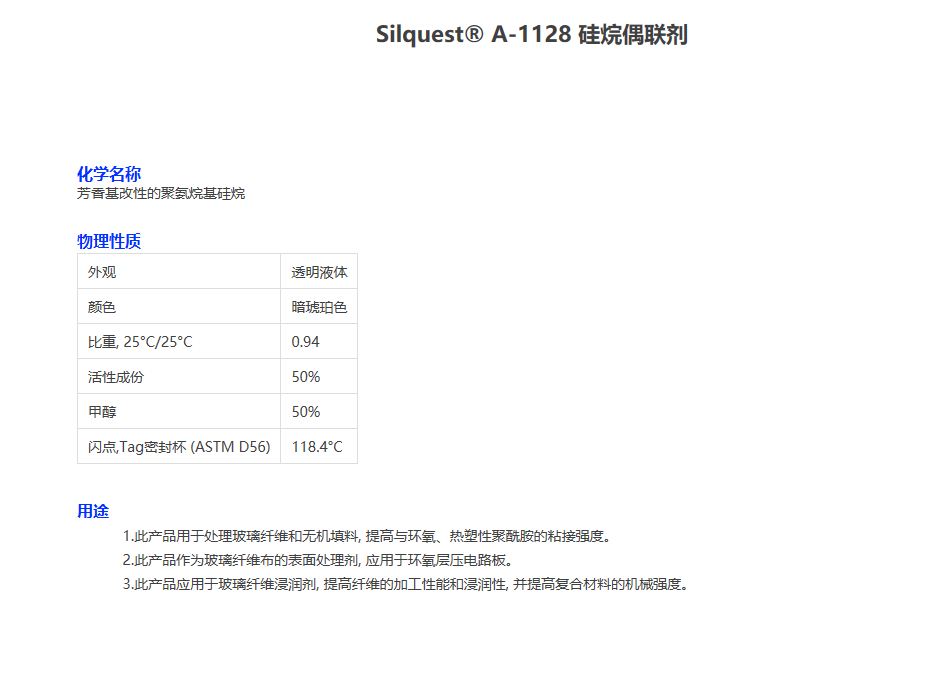Screen dimensions: 933x674
Task: Click the 0.94 specific gravity value
Action: (305, 342)
